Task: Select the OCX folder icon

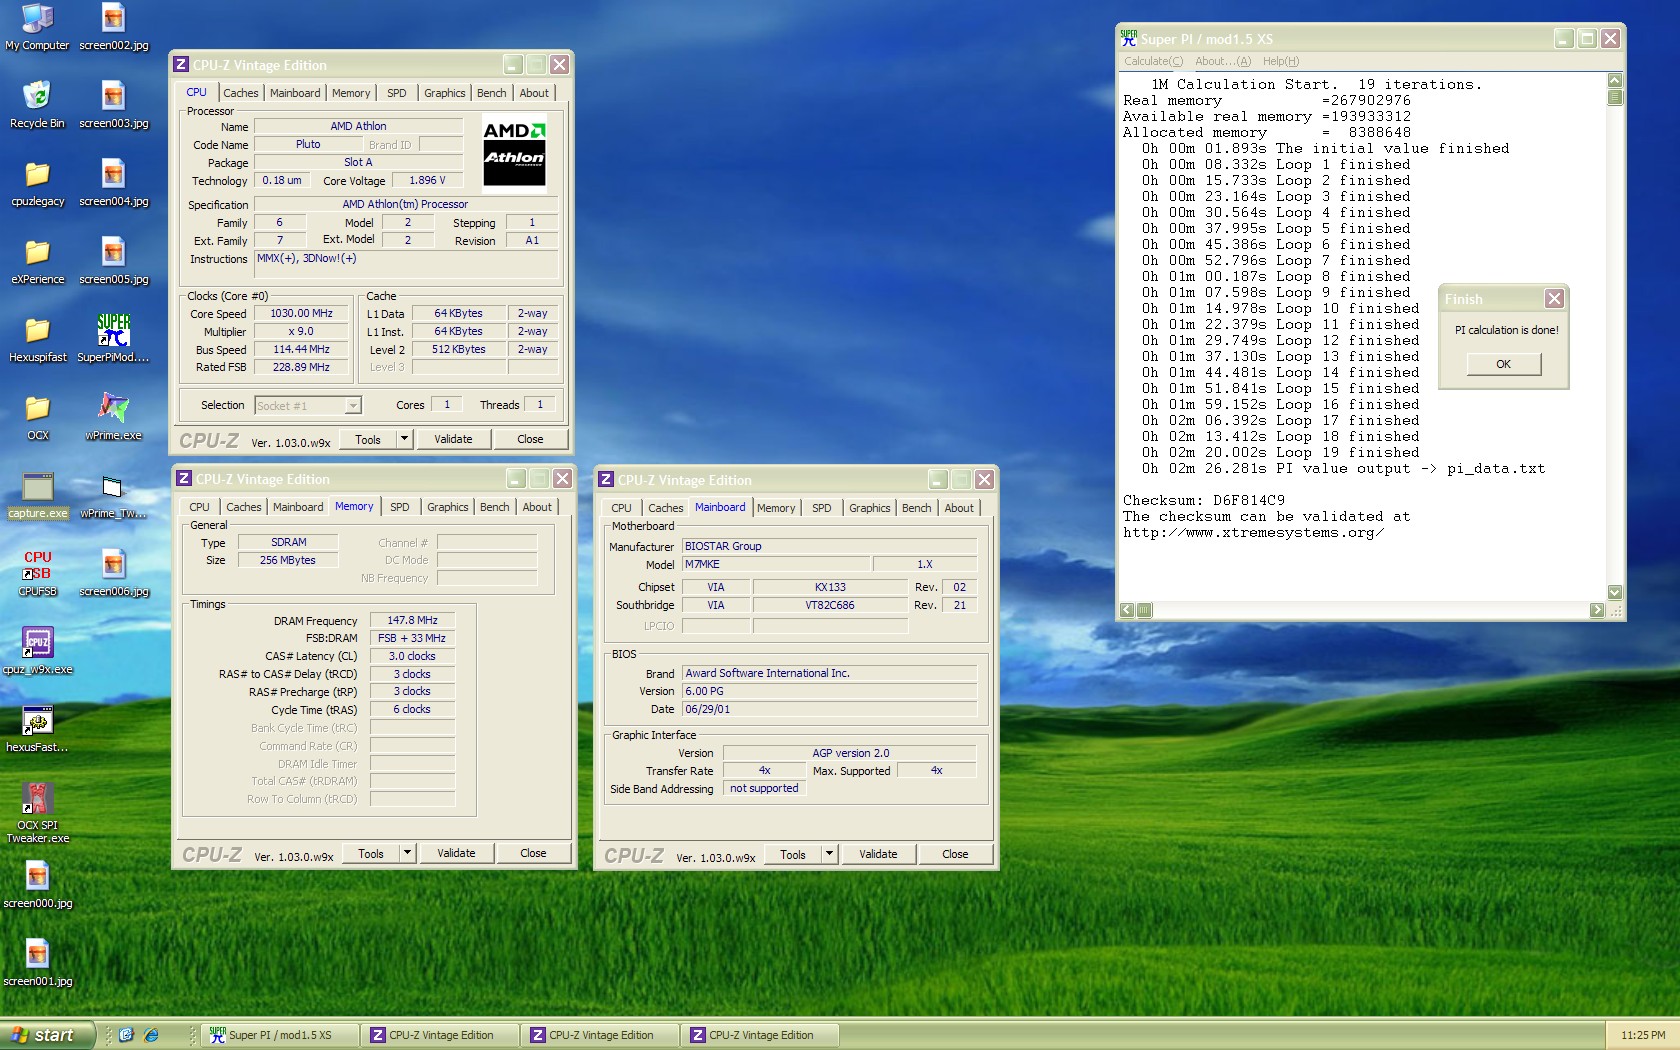Action: 37,416
